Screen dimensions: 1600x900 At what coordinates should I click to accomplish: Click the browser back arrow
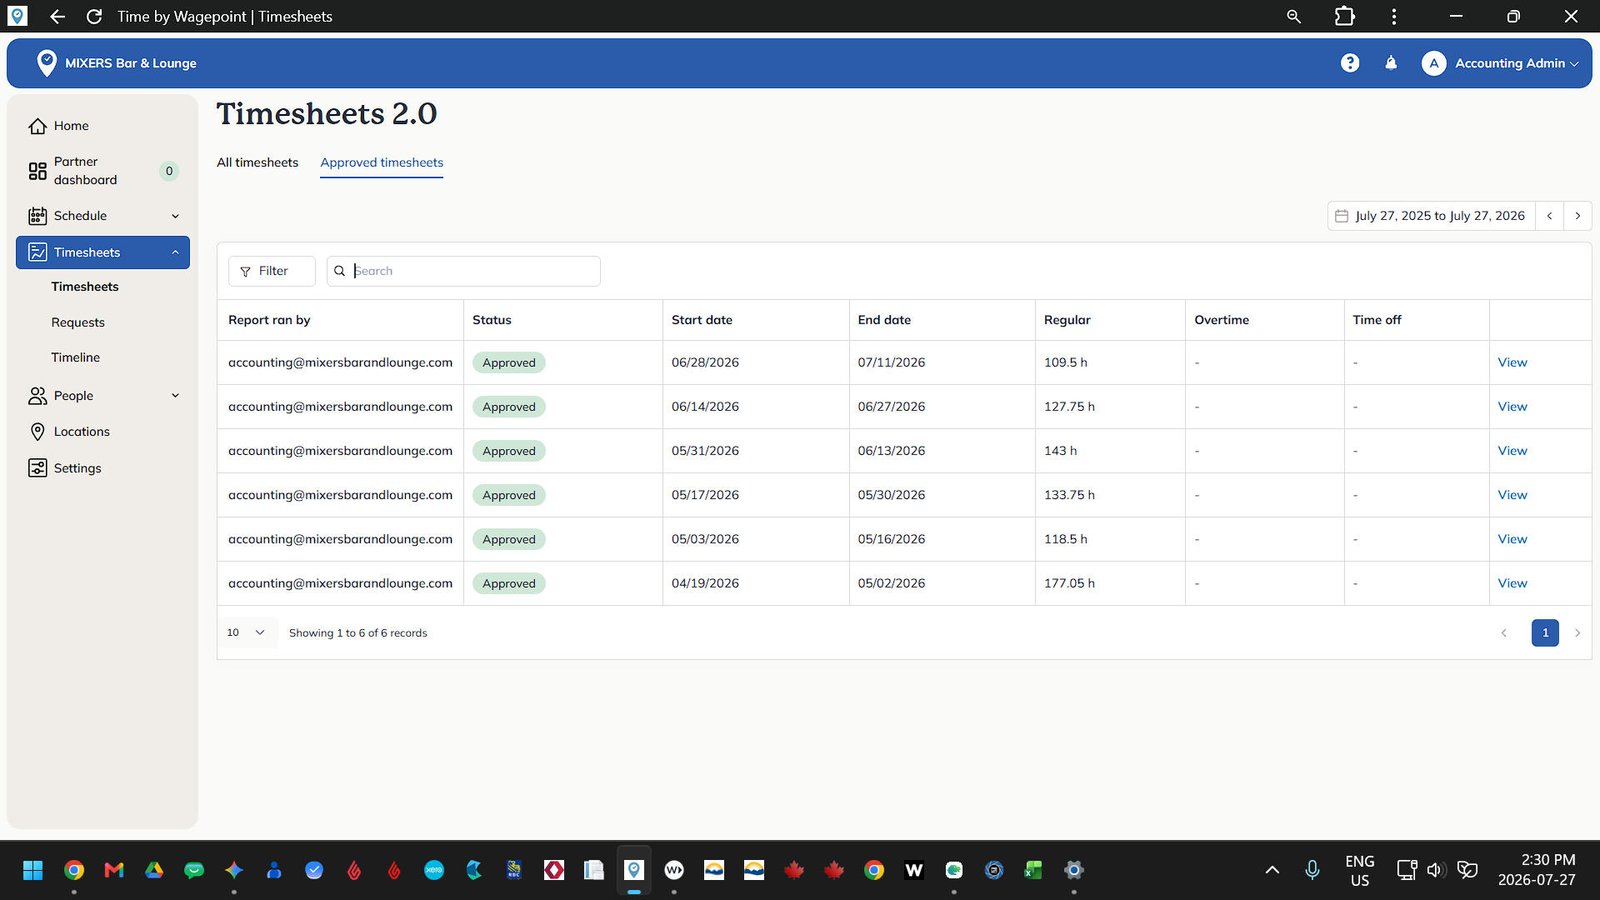[x=57, y=16]
